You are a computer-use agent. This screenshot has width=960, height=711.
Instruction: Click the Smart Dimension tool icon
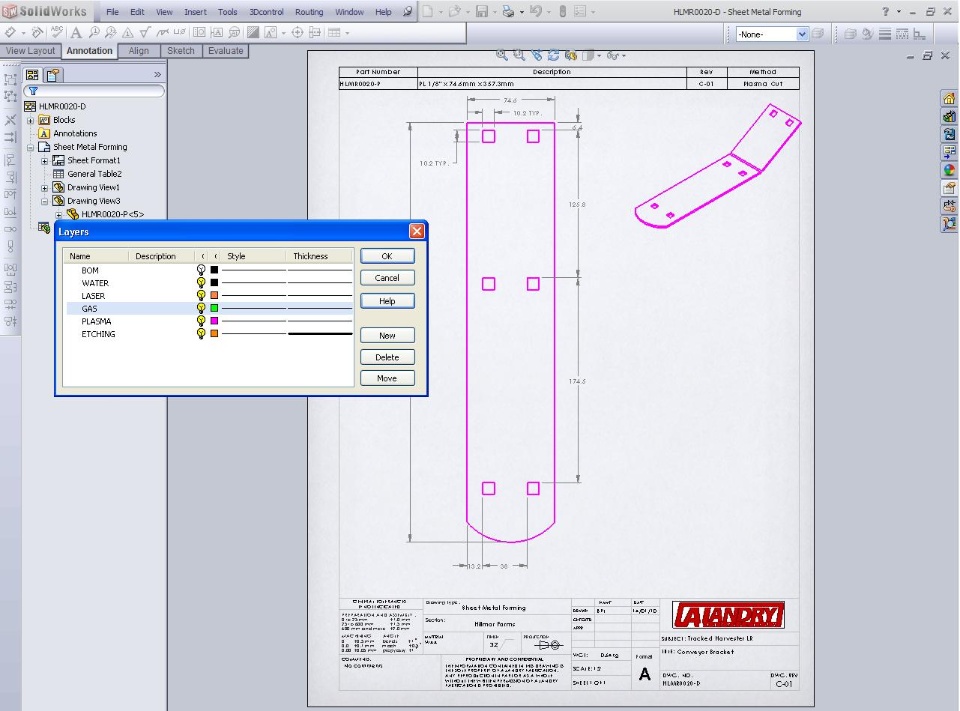tap(10, 32)
